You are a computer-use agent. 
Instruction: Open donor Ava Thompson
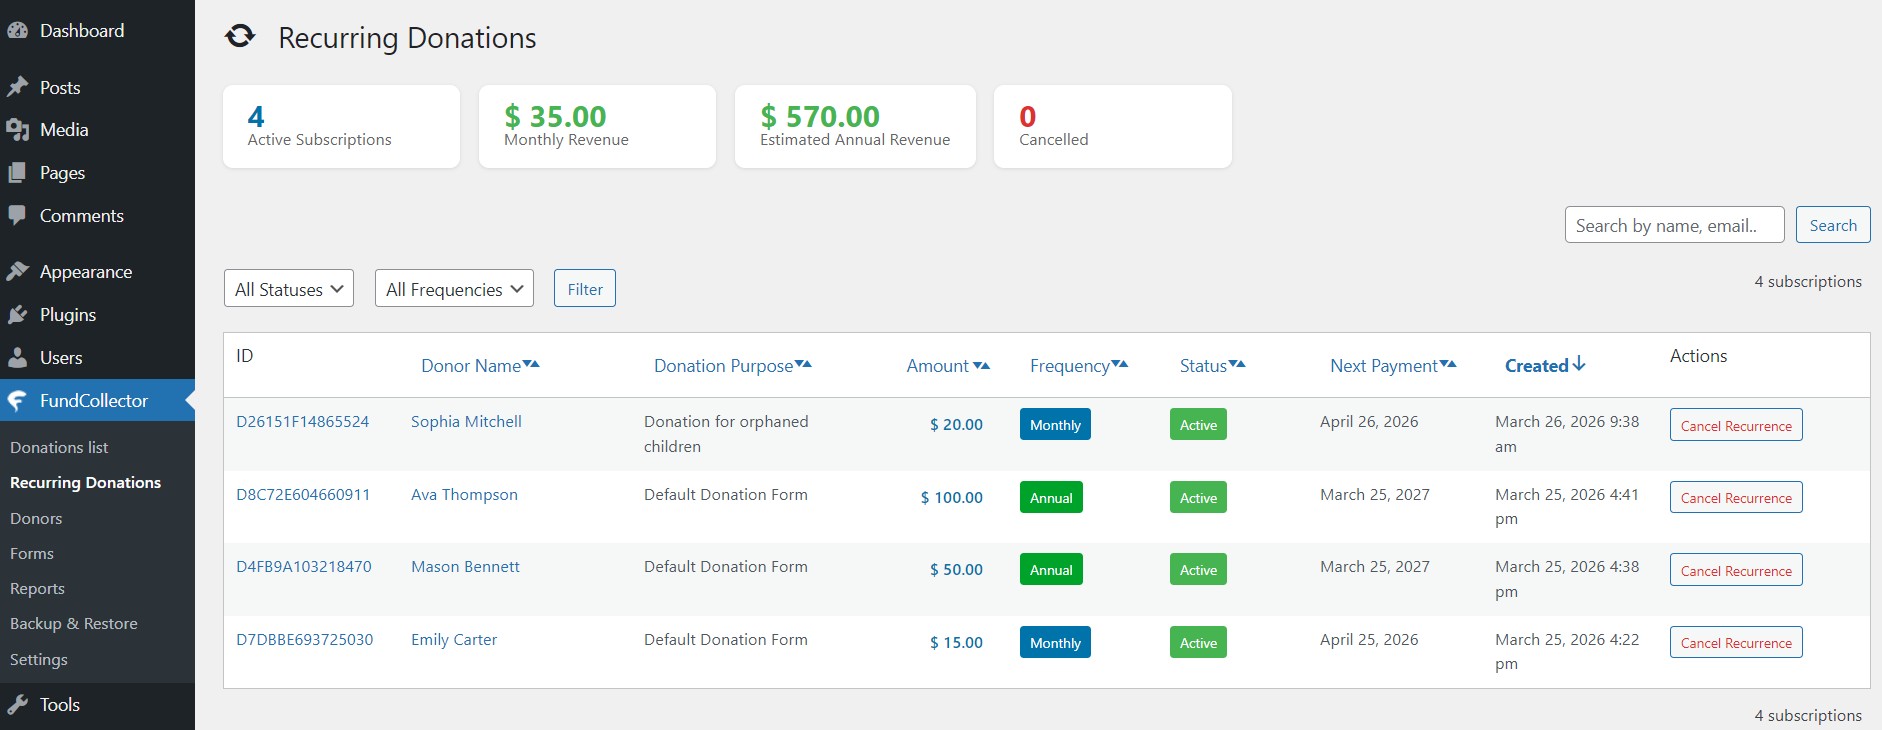coord(464,495)
